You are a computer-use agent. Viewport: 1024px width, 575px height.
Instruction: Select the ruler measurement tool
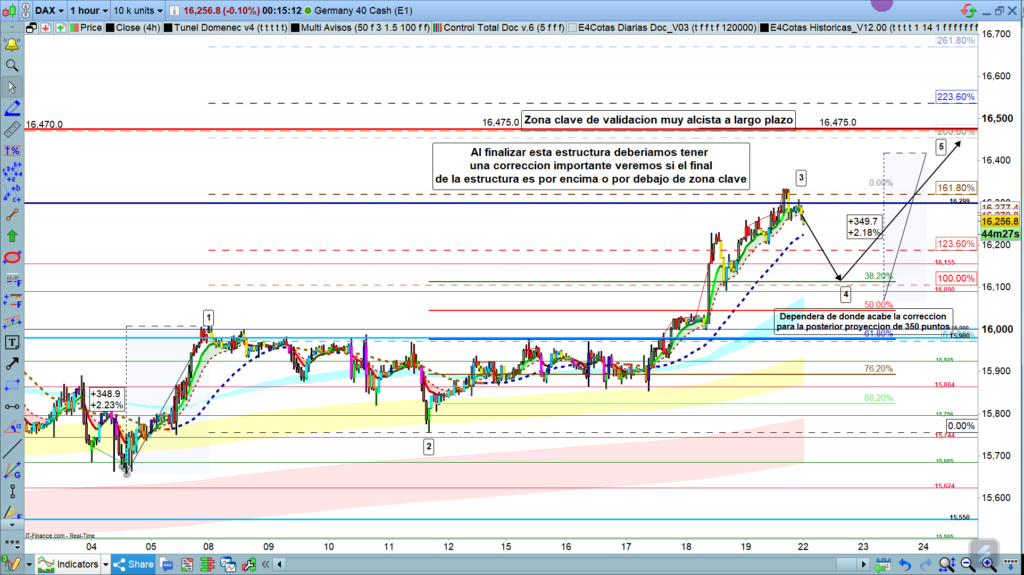click(12, 128)
